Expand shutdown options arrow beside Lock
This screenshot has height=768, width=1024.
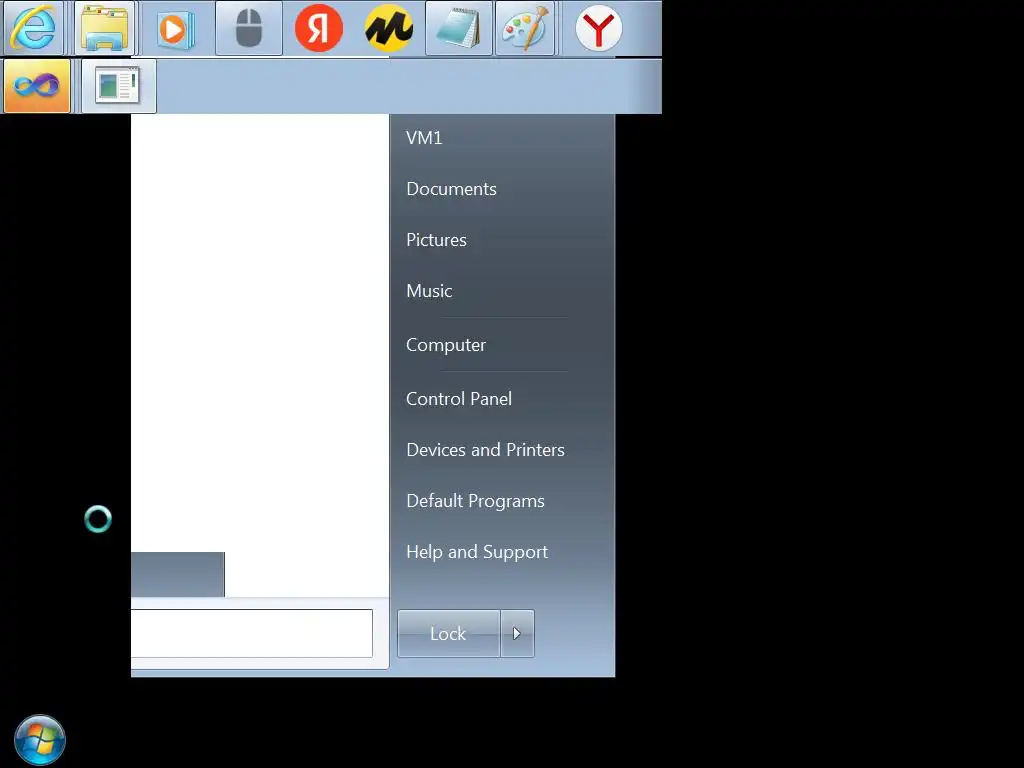517,633
